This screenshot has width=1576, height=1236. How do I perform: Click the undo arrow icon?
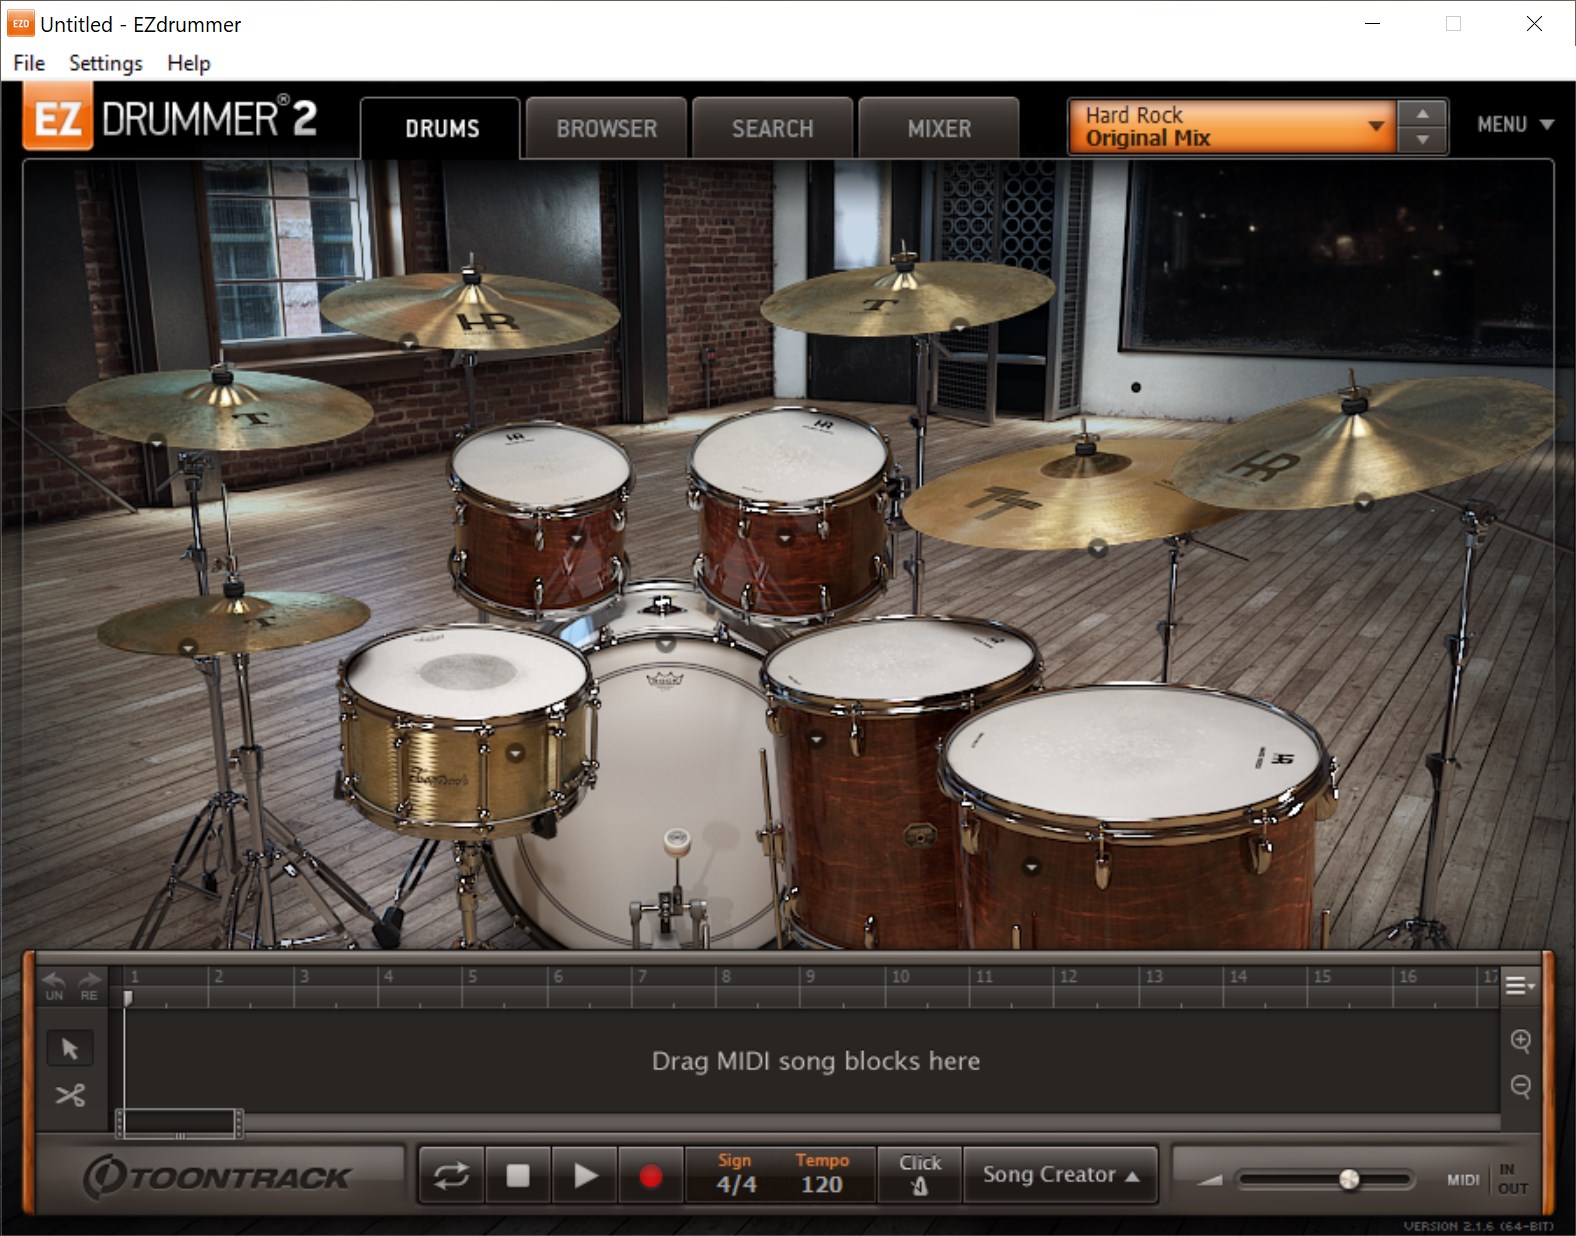pos(54,984)
